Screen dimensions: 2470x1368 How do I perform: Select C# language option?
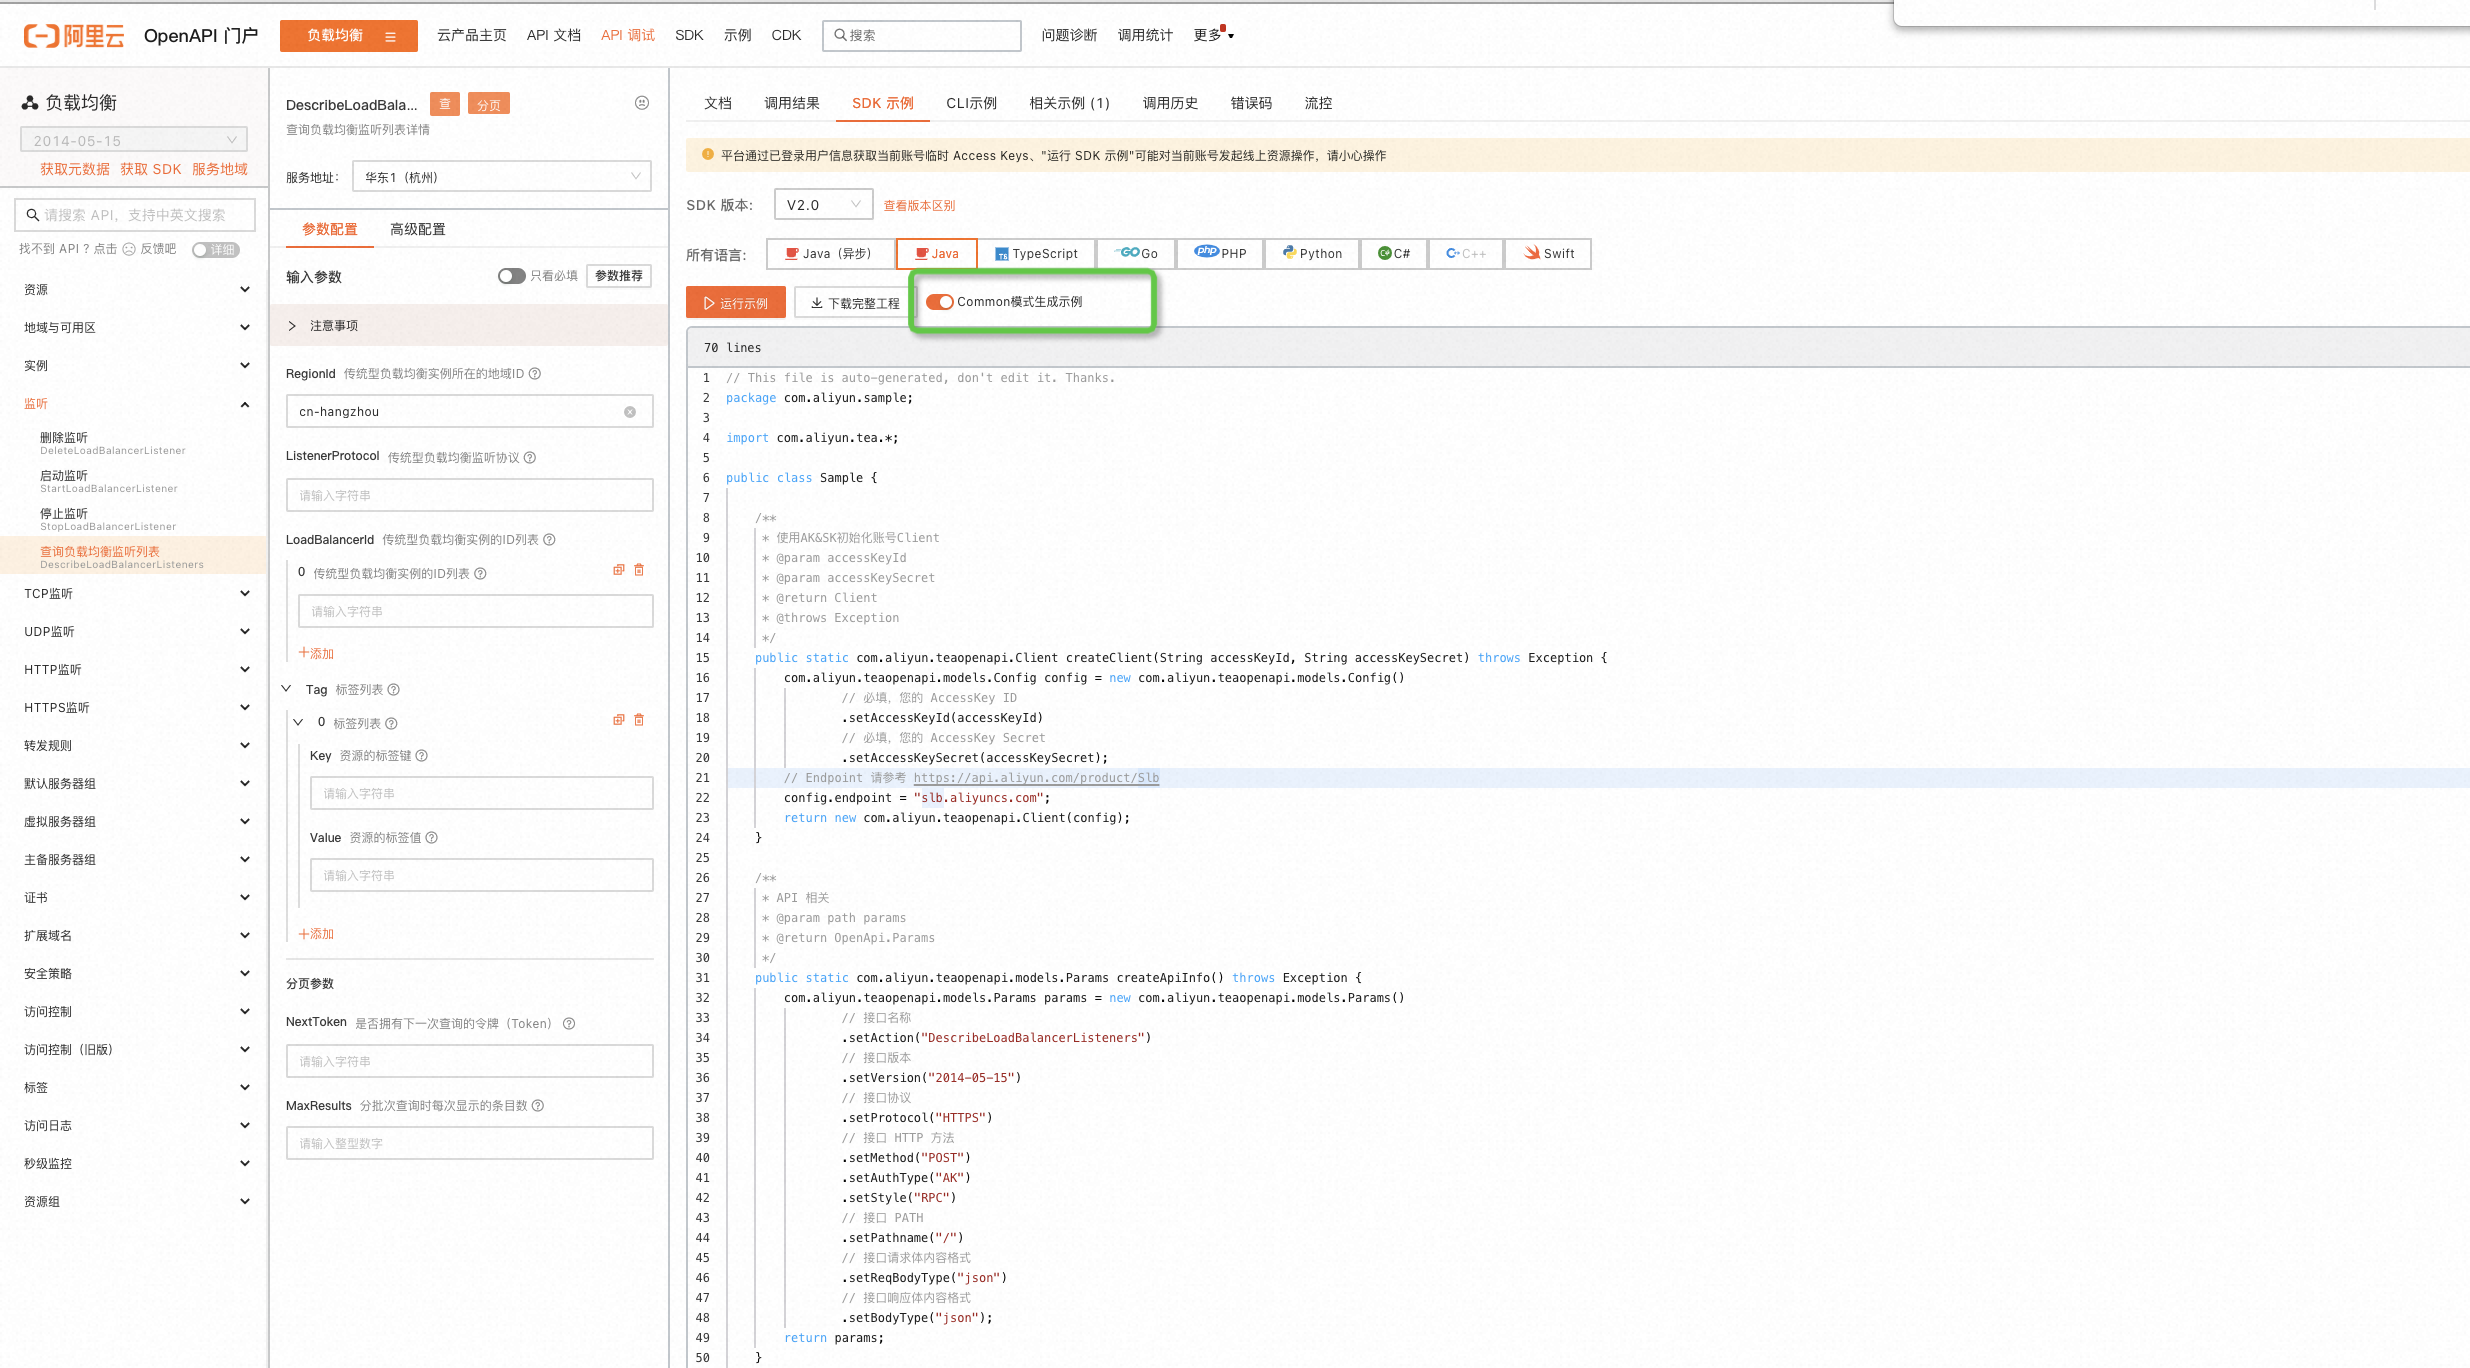click(1394, 254)
